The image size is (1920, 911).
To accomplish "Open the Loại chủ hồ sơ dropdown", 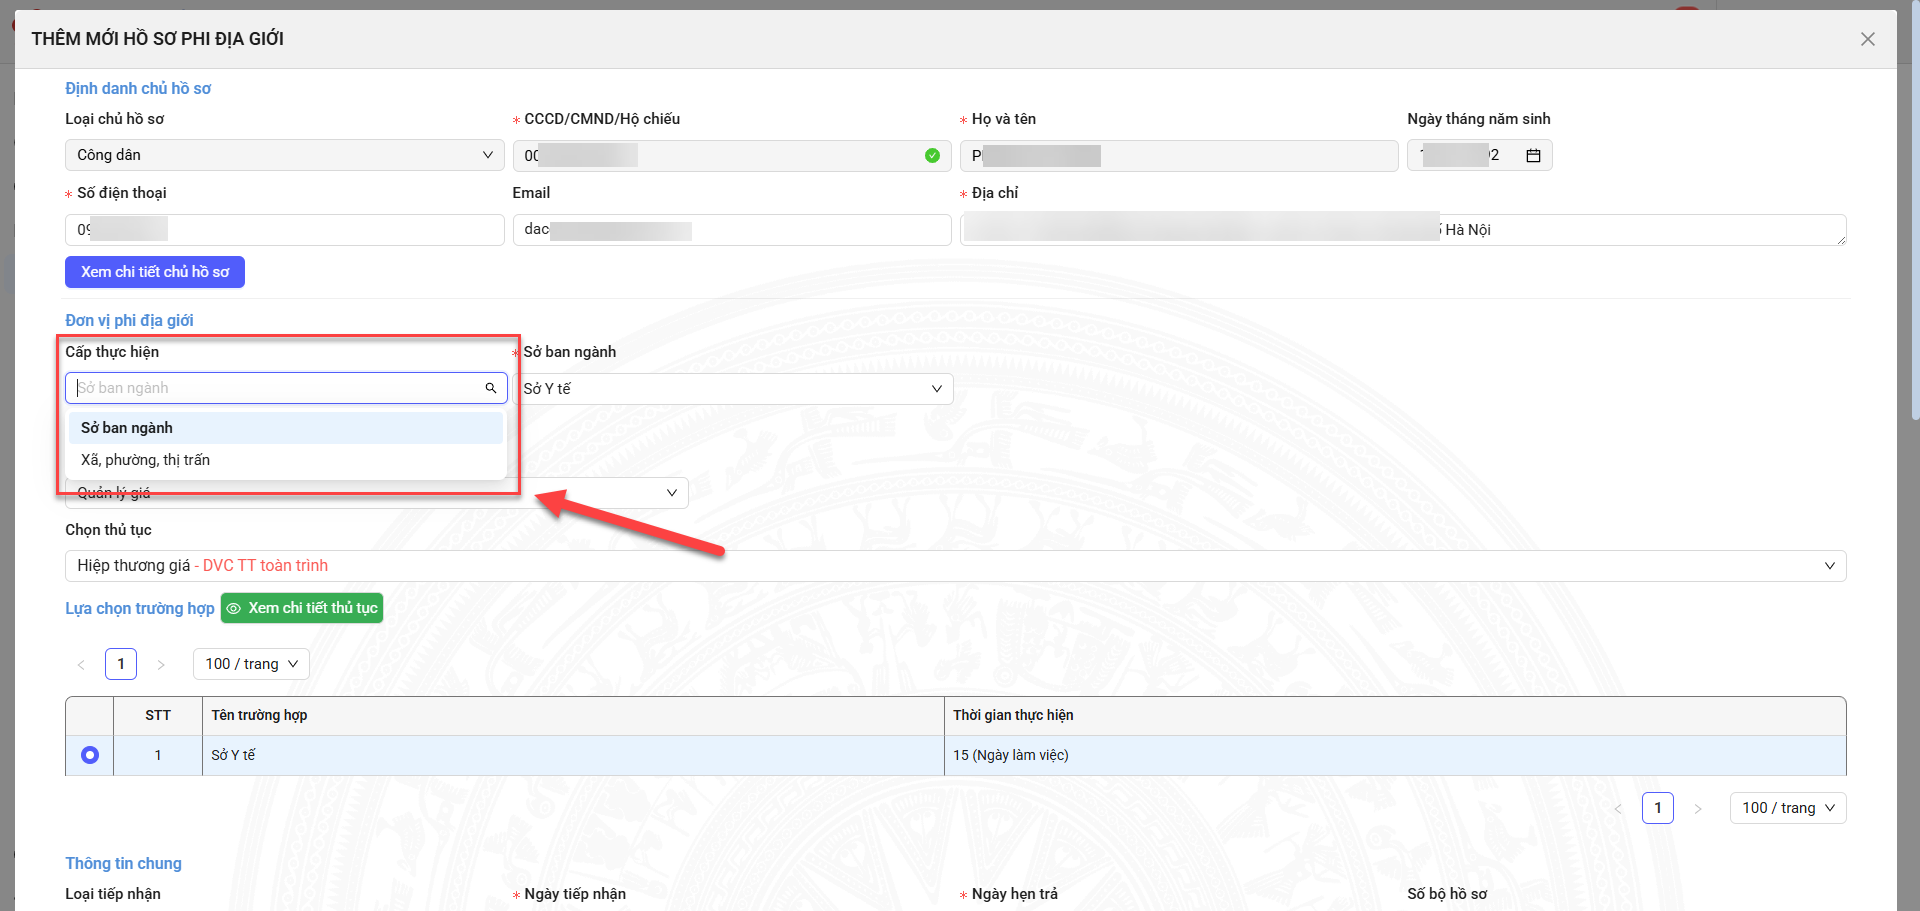I will pos(284,155).
